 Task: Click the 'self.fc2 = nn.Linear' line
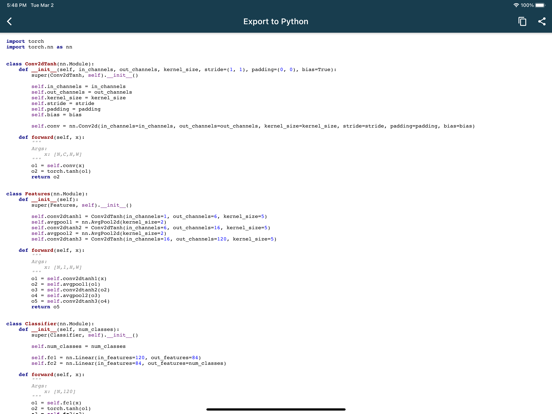tap(129, 363)
